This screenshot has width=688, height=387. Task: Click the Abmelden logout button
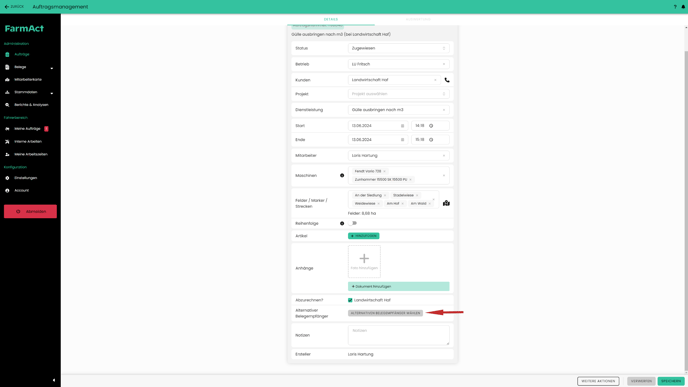30,211
